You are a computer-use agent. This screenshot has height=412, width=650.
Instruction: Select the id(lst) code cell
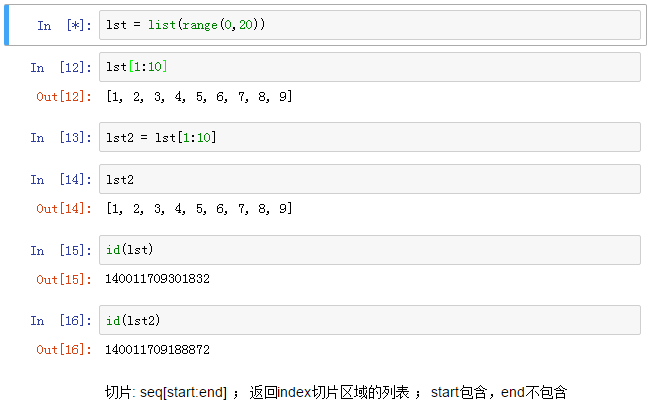[370, 250]
